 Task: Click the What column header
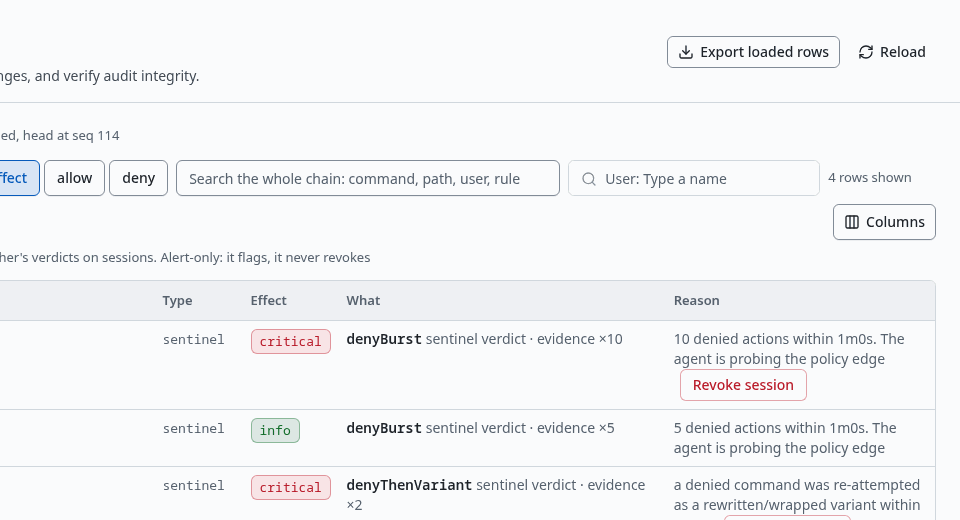[363, 300]
